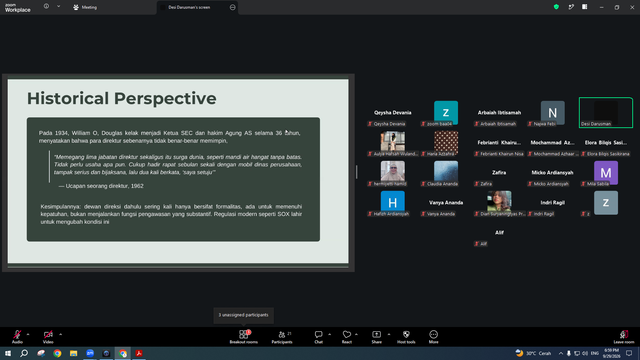Open the Participants list

click(282, 337)
